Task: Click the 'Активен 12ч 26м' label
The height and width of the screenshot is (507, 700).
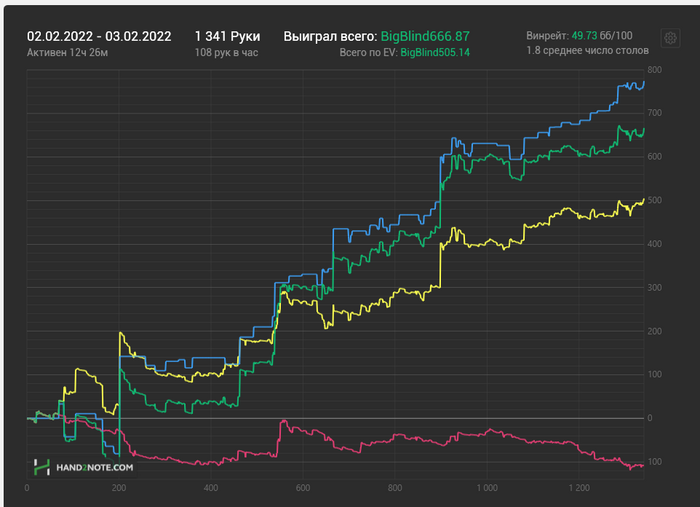Action: point(67,53)
